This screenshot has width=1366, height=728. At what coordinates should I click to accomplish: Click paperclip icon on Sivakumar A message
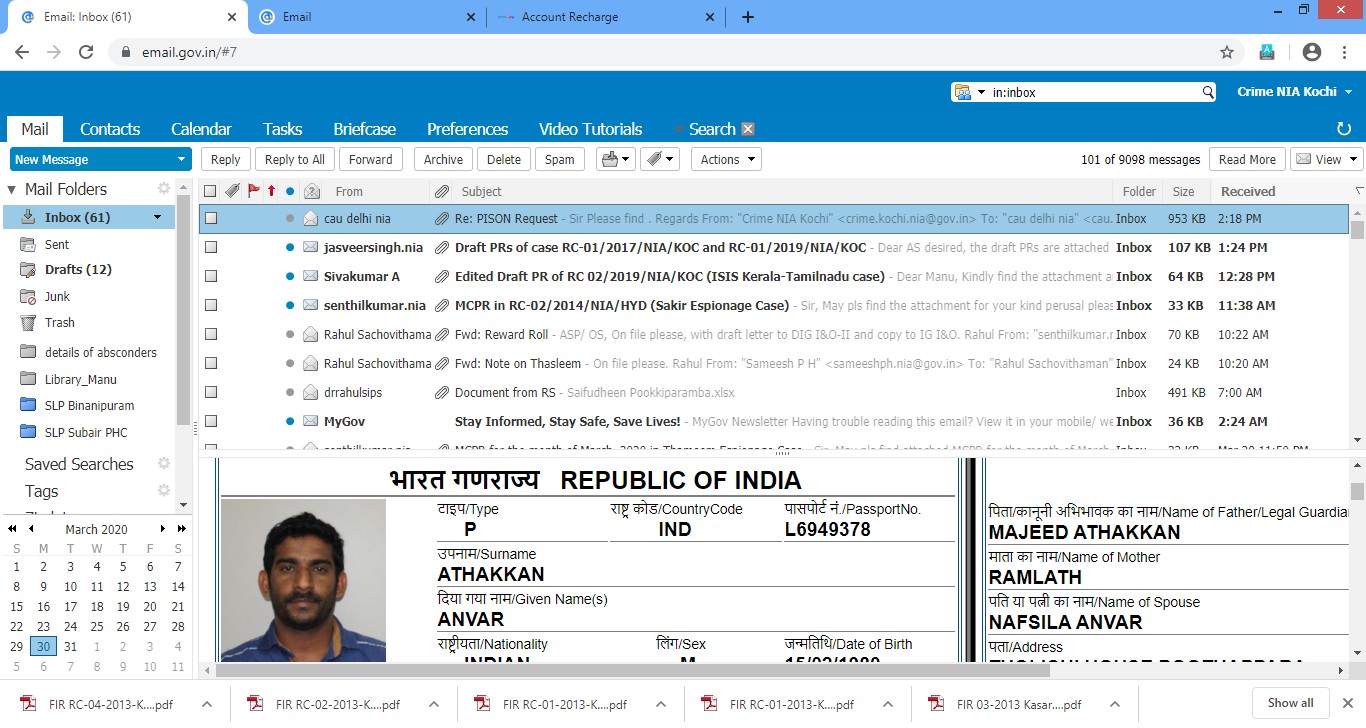coord(441,276)
